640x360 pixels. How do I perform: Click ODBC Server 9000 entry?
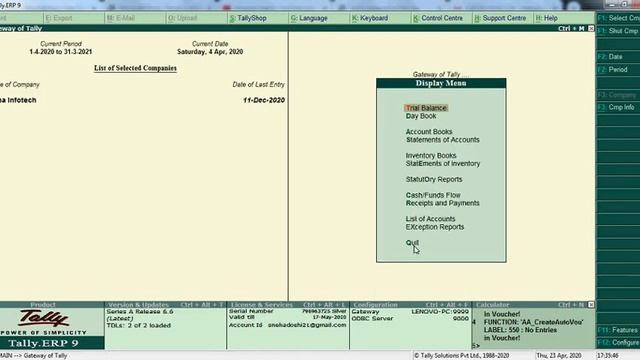(410, 318)
